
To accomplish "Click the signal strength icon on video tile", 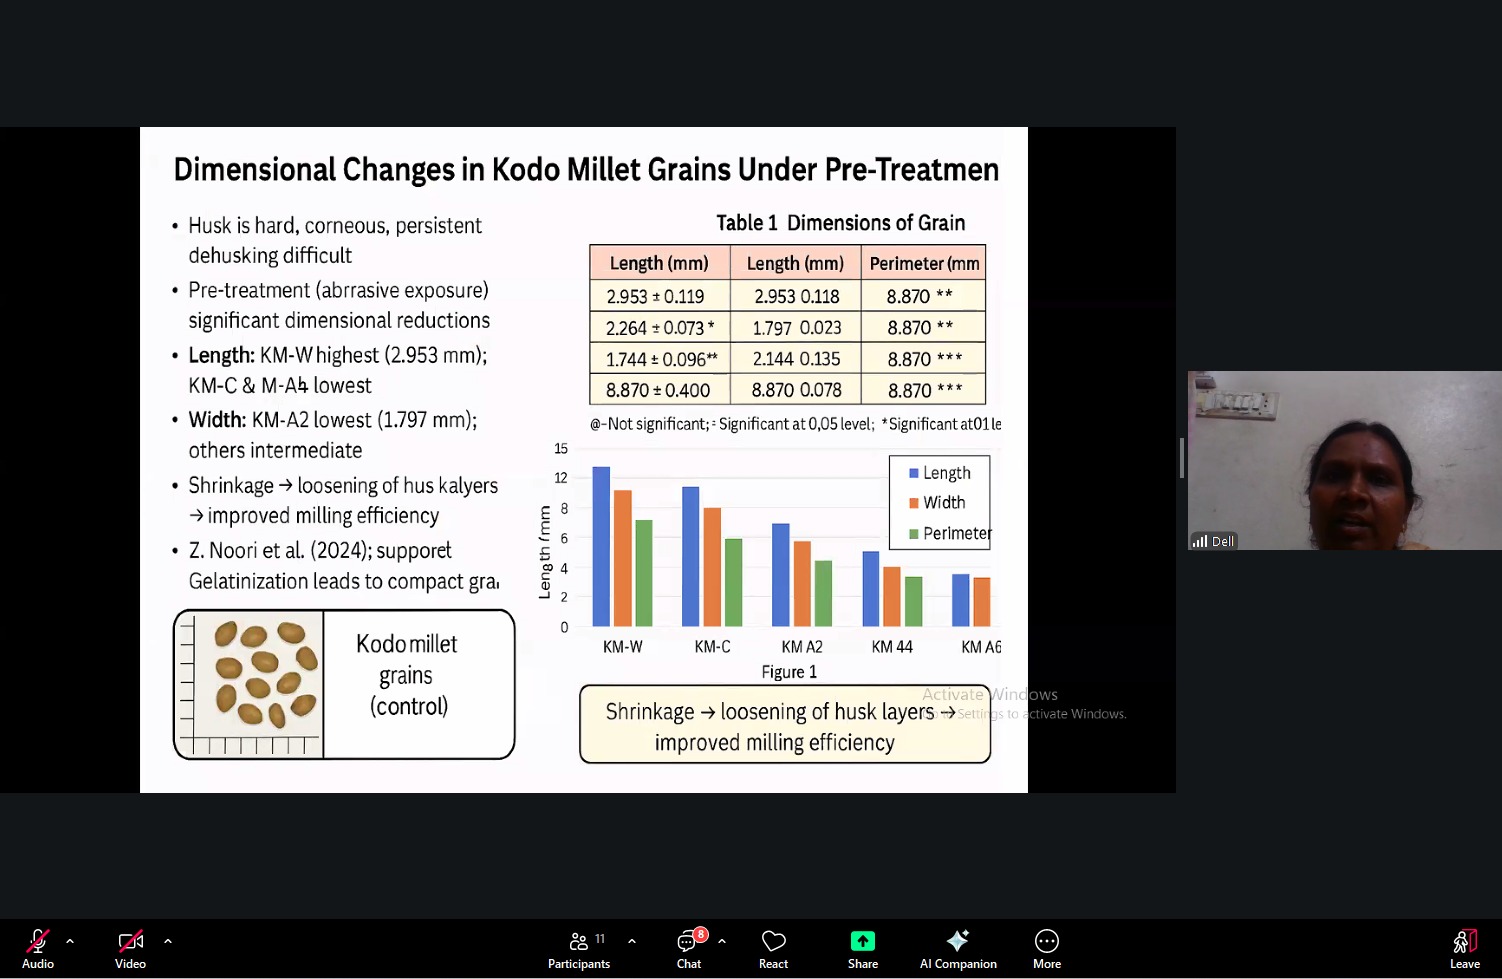I will click(x=1199, y=541).
